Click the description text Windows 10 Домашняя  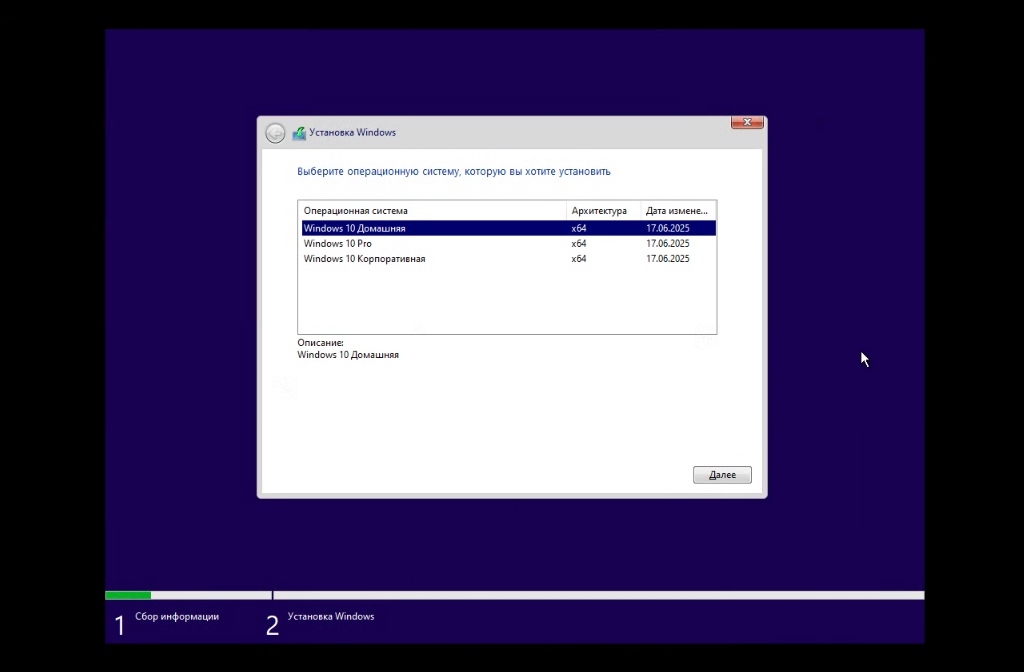point(348,355)
